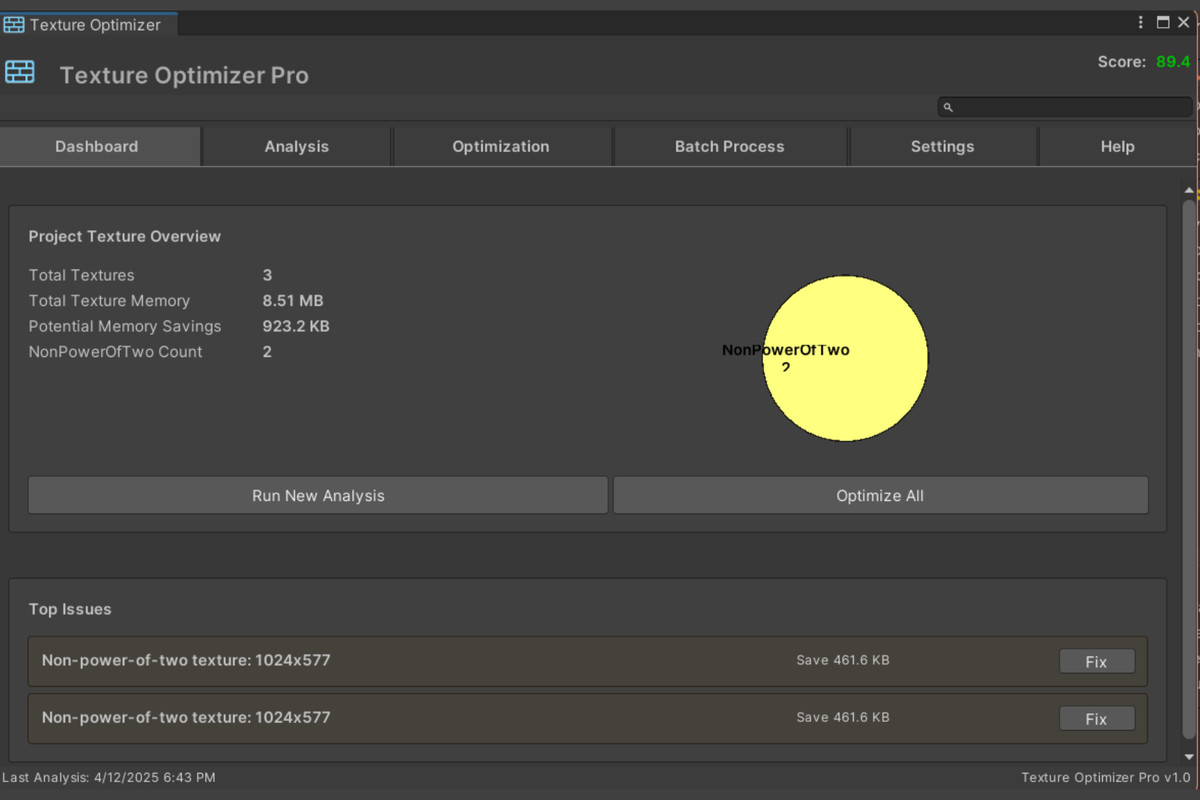Maximize the Texture Optimizer window

click(1163, 22)
